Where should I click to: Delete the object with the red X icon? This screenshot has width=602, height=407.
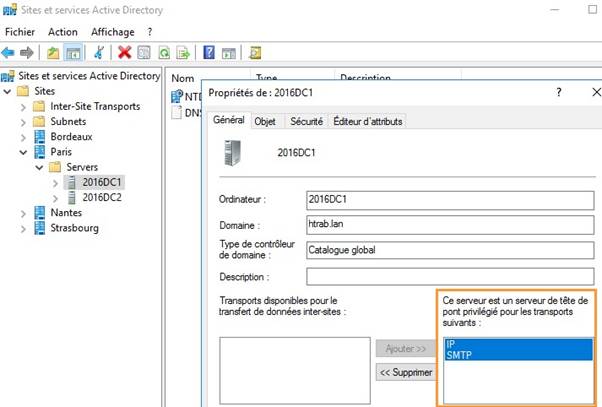coord(124,53)
